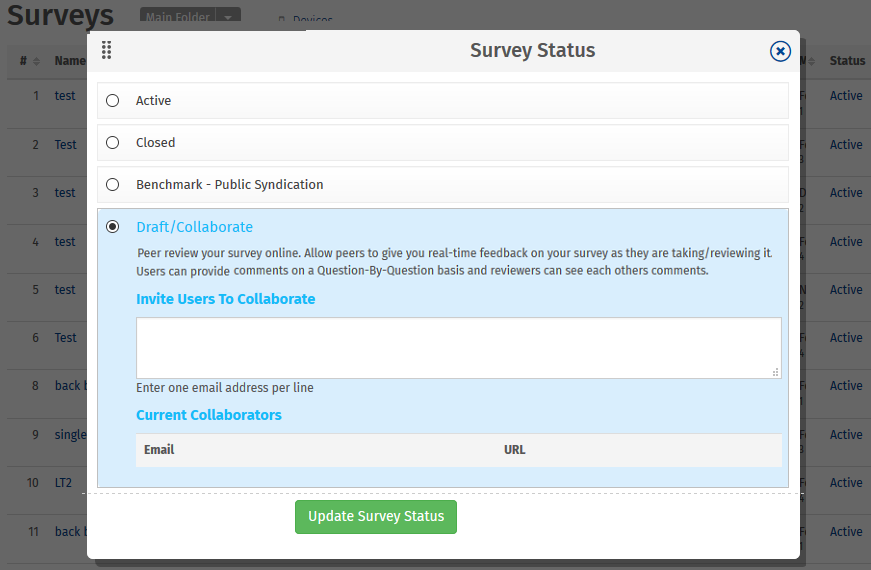The image size is (871, 570).
Task: Click the Survey Status dialog title
Action: pyautogui.click(x=532, y=51)
